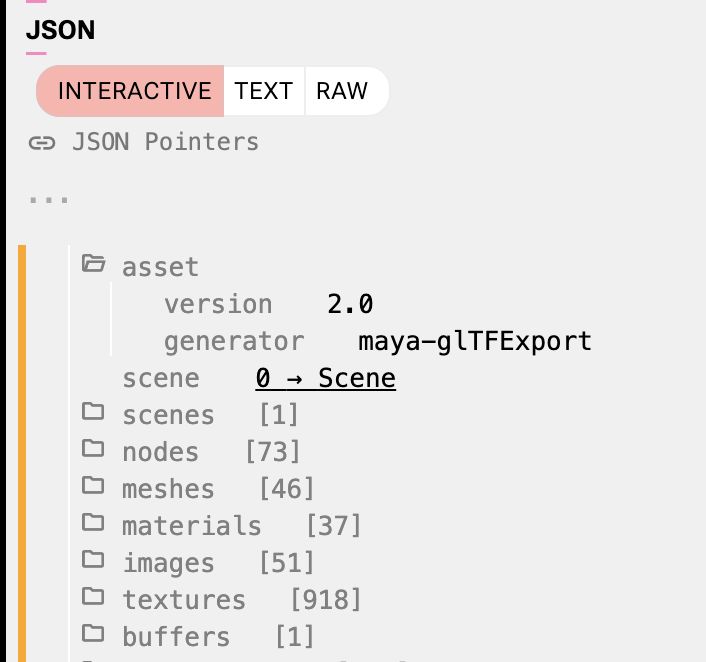Screen dimensions: 706x662
Task: Select the asset tree label
Action: pos(160,267)
